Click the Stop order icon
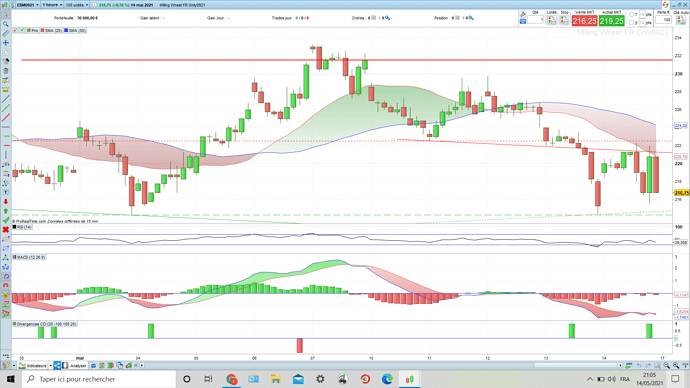The width and height of the screenshot is (690, 388). (x=564, y=20)
